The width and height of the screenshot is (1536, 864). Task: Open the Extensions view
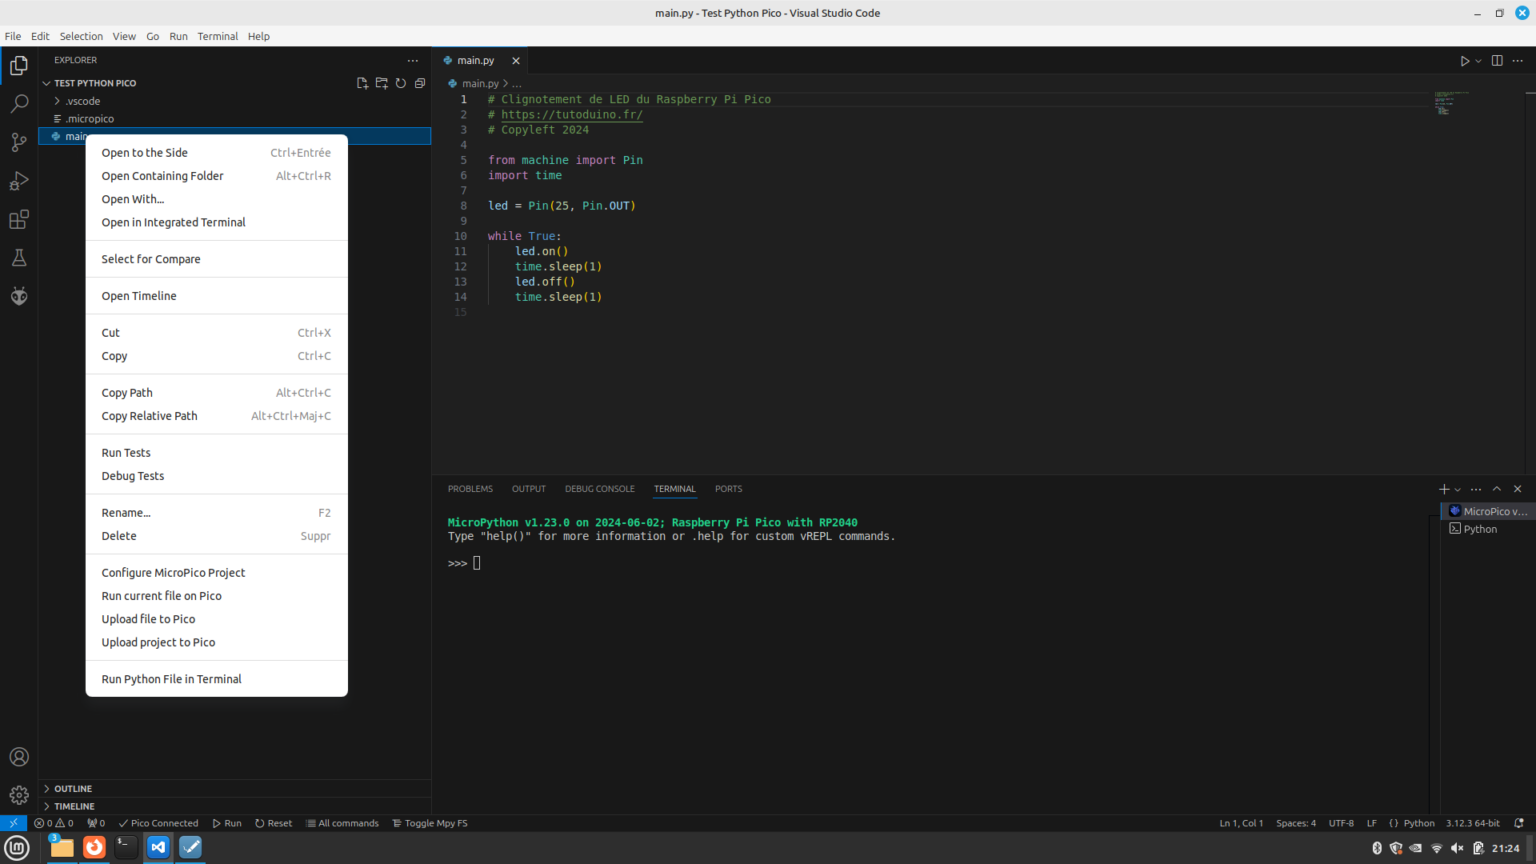click(x=18, y=219)
